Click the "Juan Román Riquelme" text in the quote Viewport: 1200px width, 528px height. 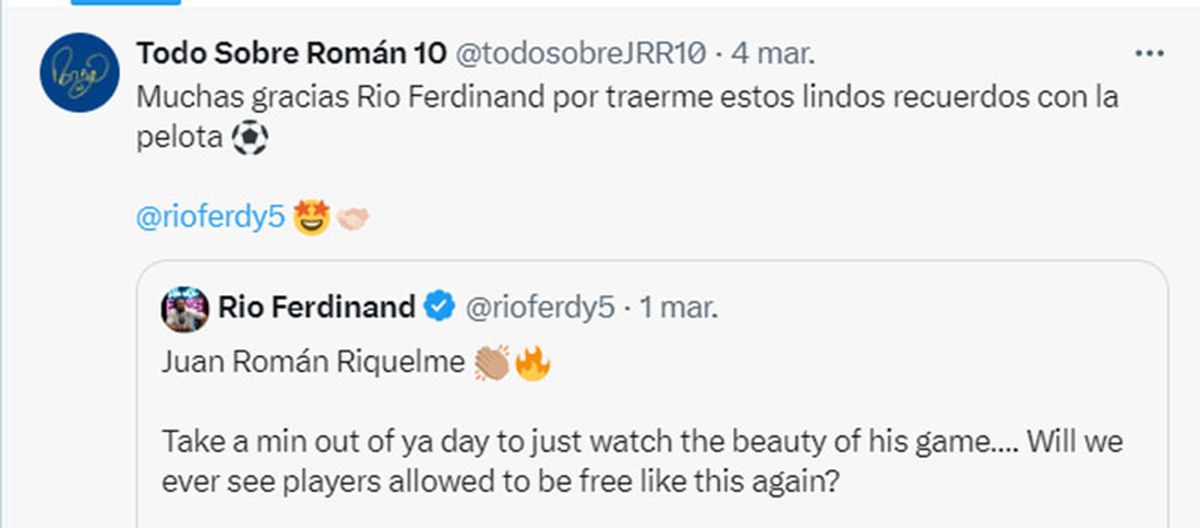313,364
